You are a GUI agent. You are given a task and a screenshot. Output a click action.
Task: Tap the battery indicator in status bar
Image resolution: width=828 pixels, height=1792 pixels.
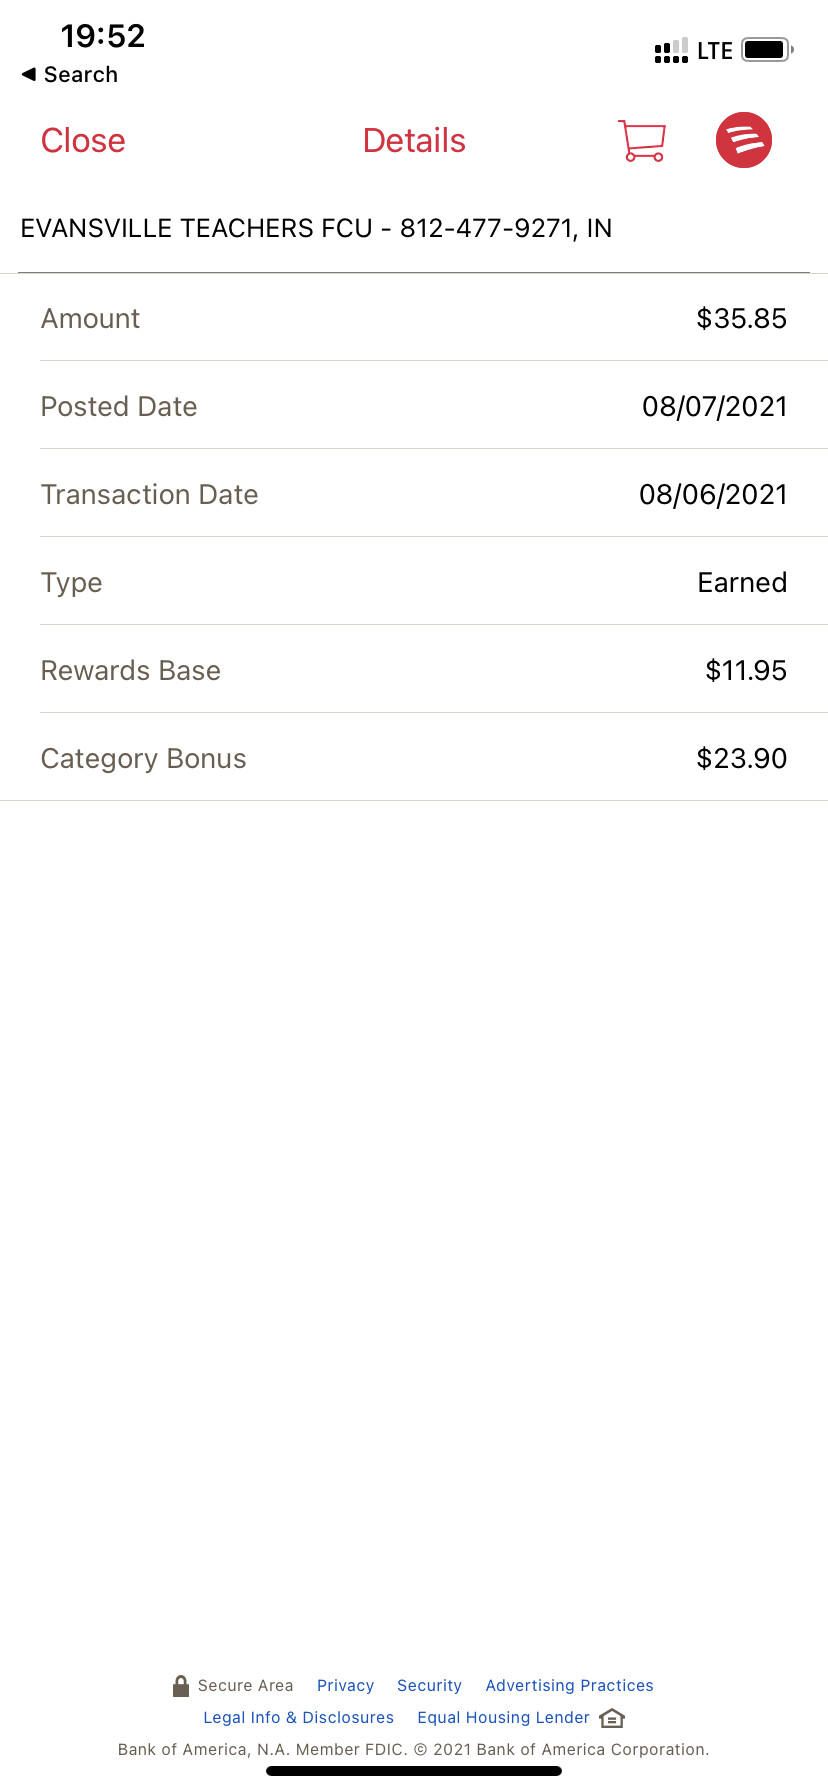point(767,50)
